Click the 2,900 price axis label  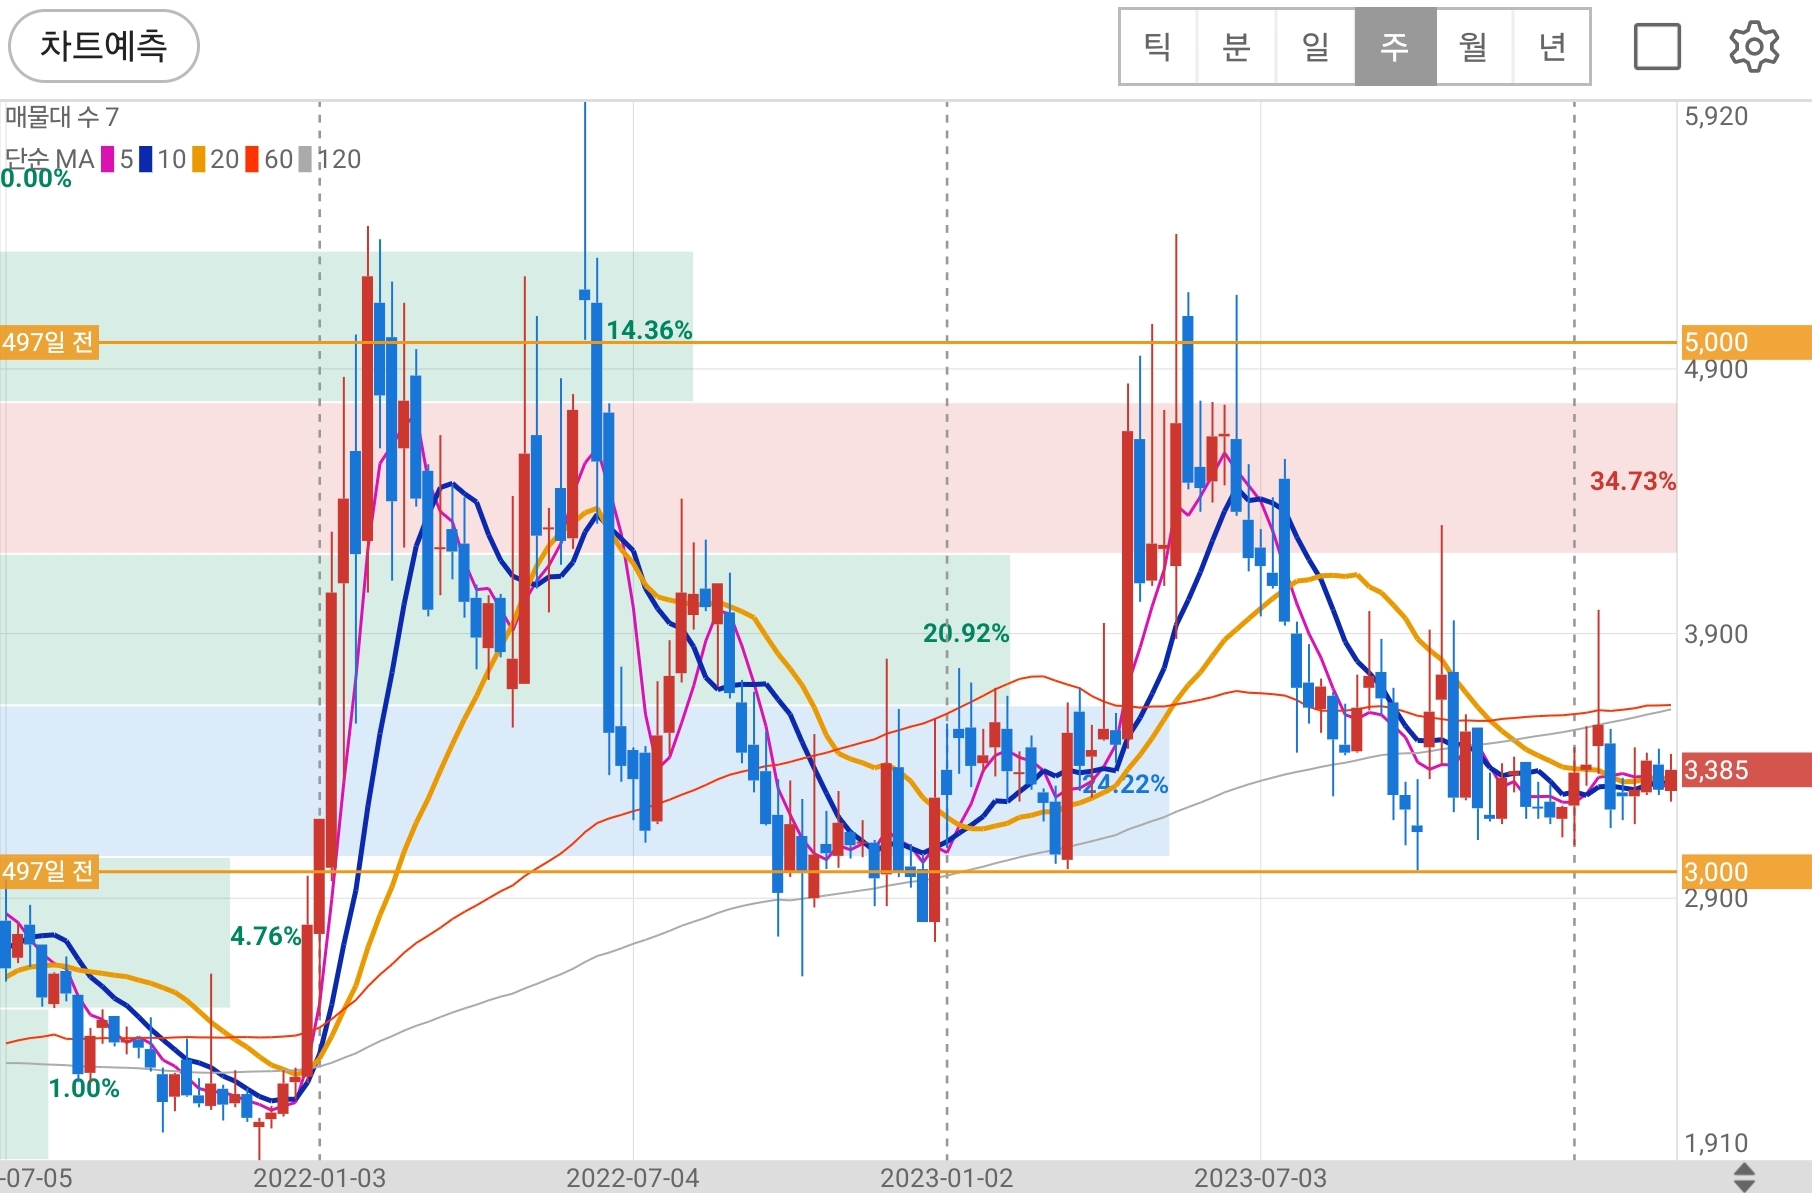tap(1716, 898)
